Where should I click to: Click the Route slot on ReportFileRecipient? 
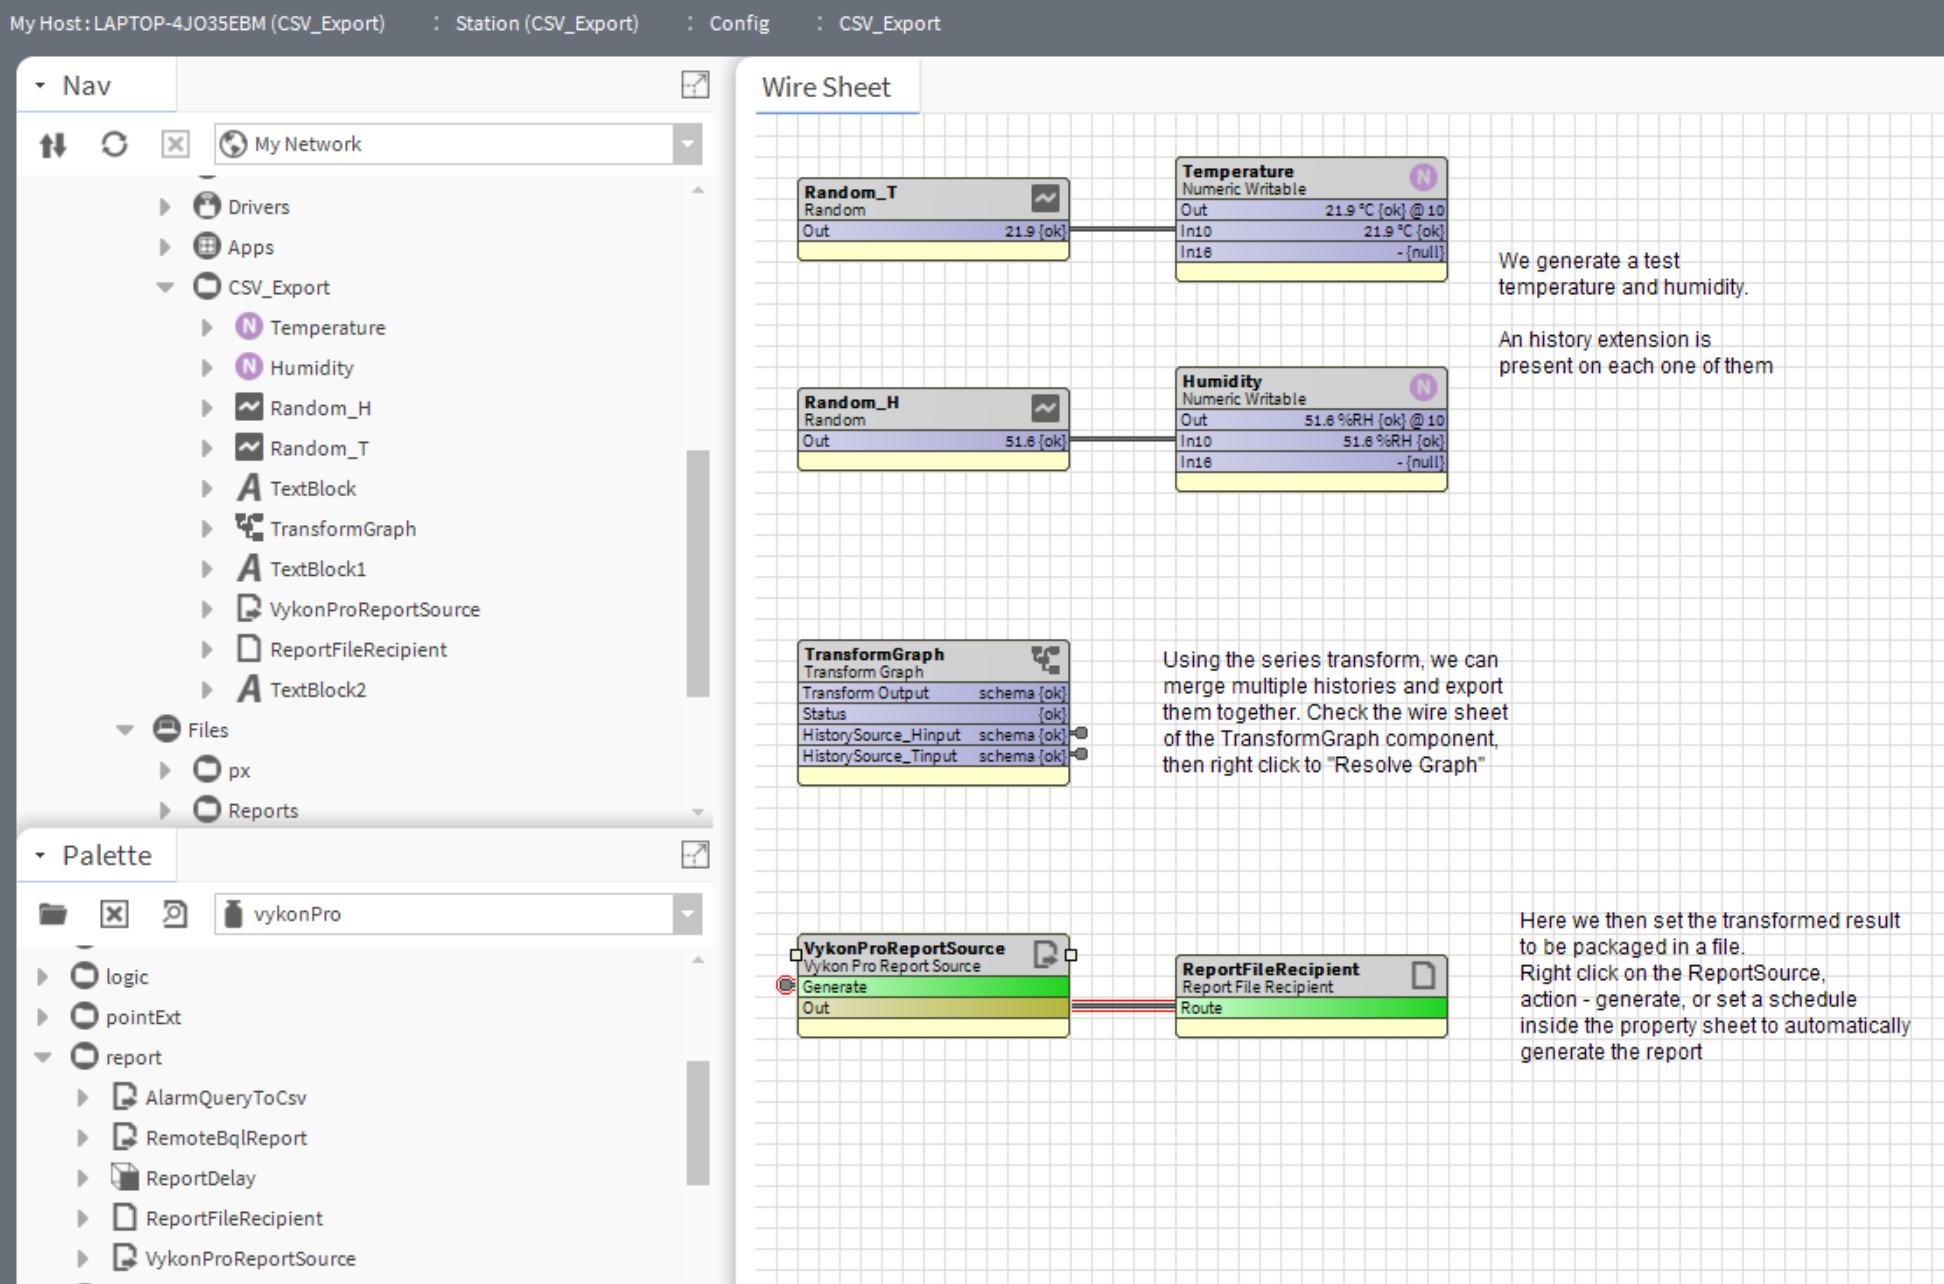tap(1311, 1008)
